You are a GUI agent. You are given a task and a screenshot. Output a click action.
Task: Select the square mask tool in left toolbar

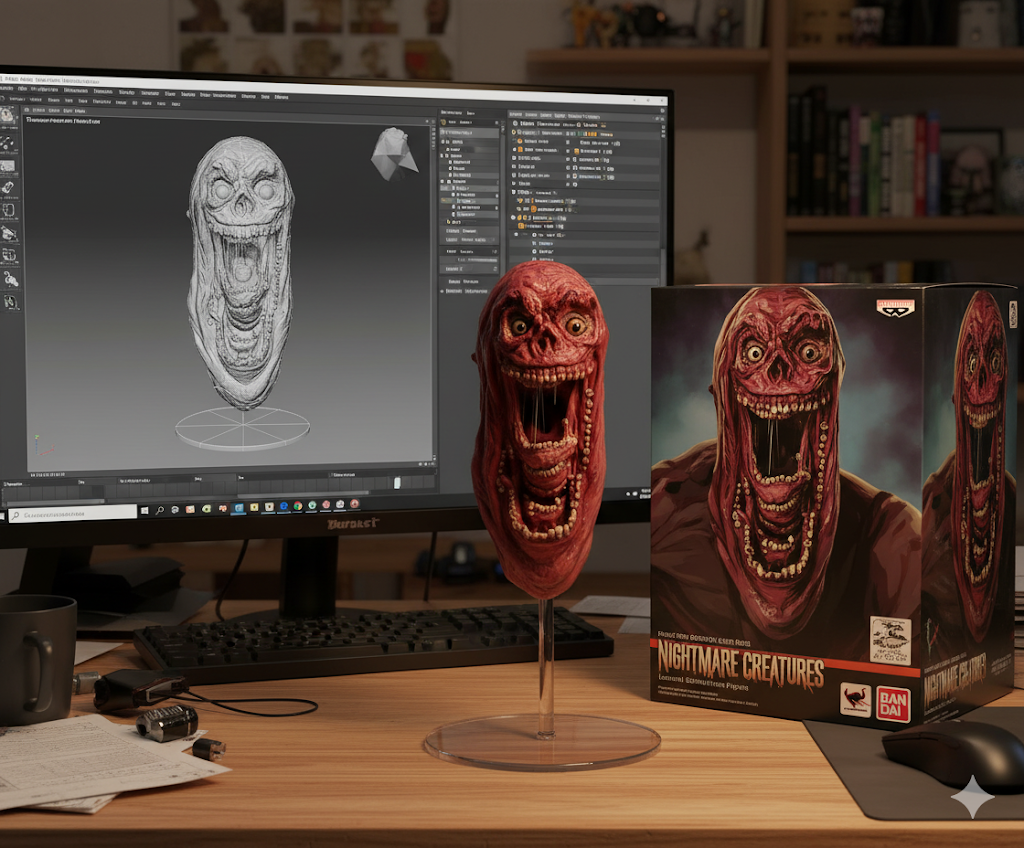8,211
